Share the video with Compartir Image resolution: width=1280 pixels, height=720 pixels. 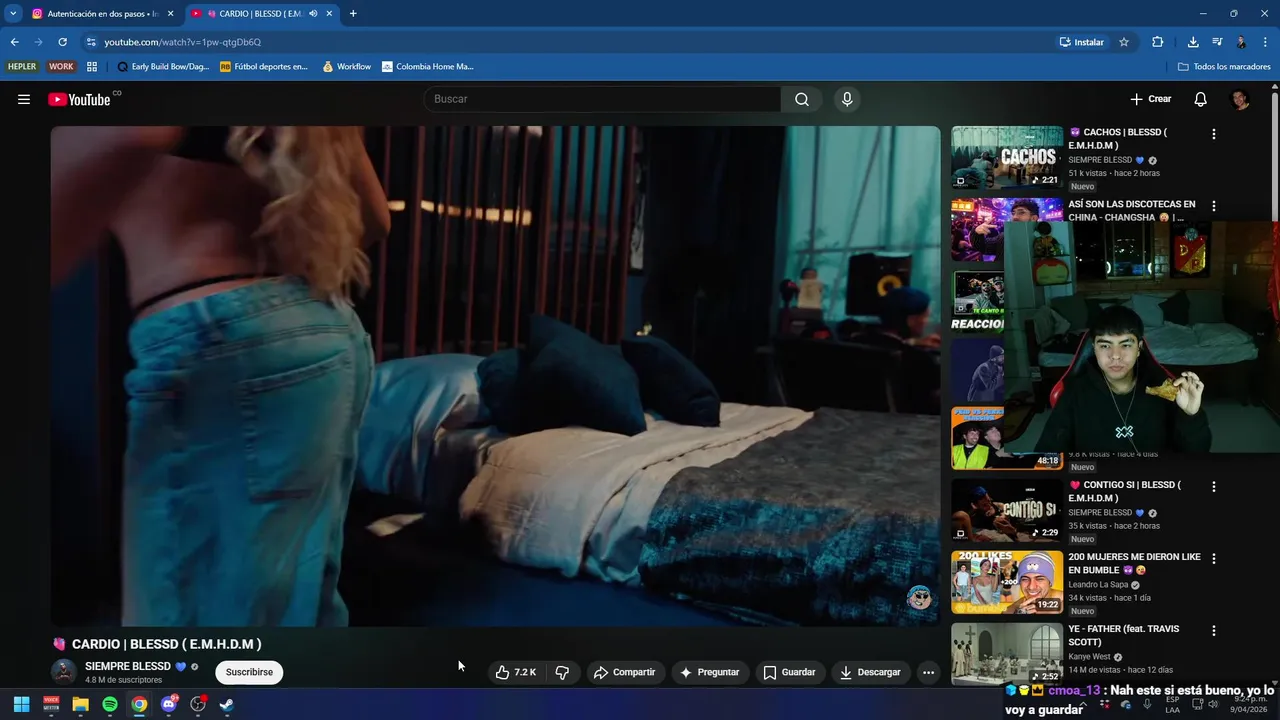click(624, 672)
